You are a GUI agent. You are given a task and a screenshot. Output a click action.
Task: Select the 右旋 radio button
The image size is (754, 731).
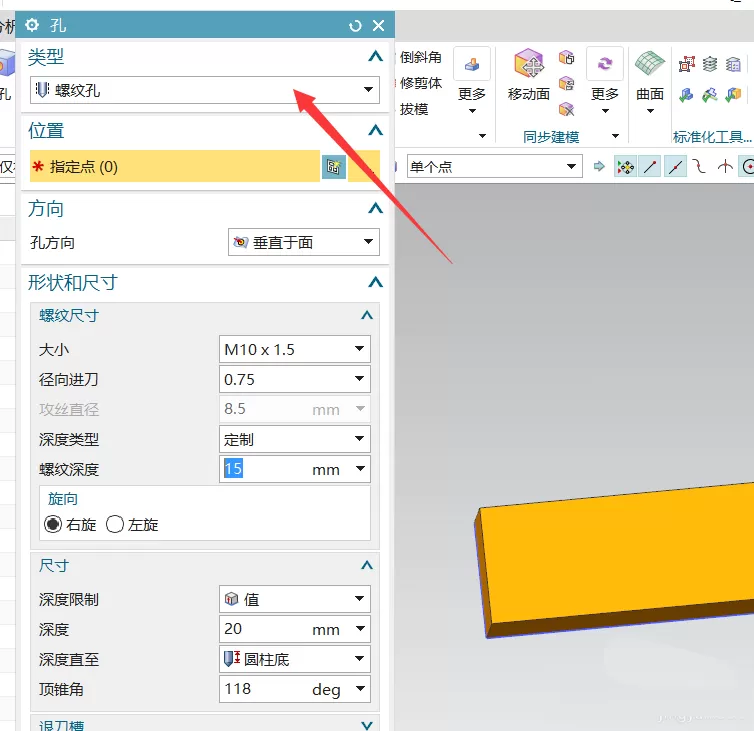tap(53, 524)
